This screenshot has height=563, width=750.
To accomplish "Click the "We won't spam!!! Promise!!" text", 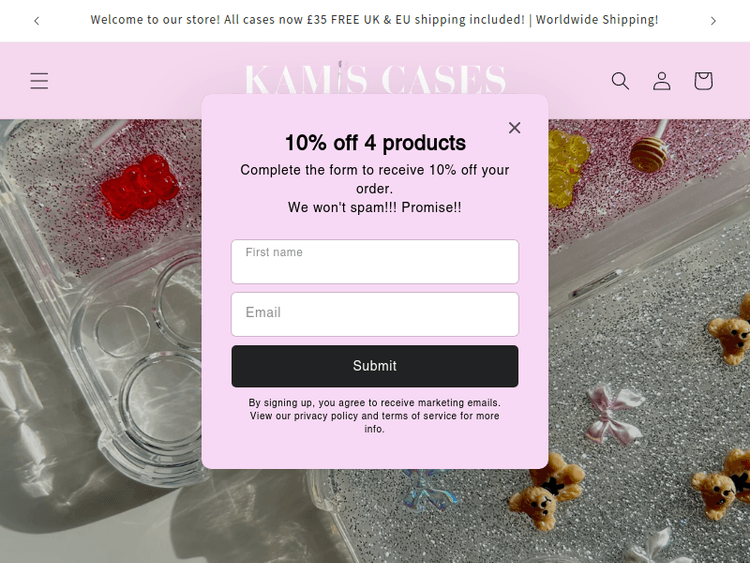I will click(x=375, y=208).
